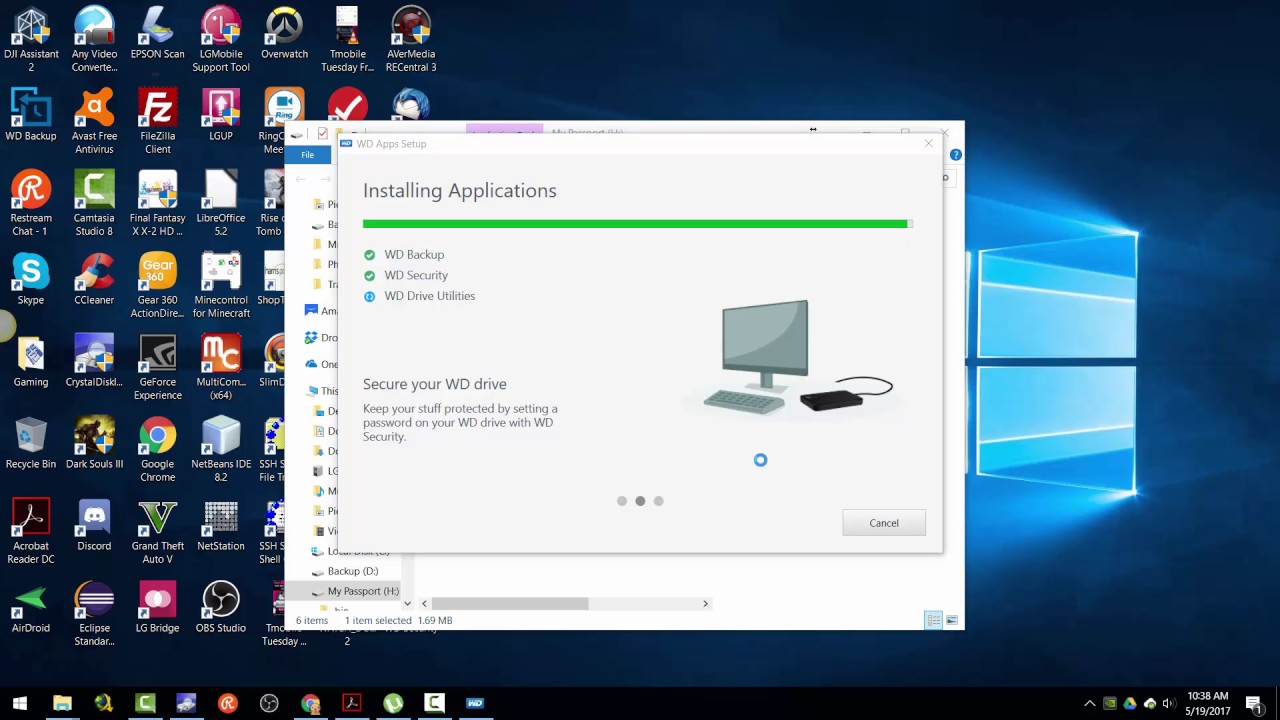Click the installation progress bar
The width and height of the screenshot is (1280, 720).
pyautogui.click(x=637, y=224)
